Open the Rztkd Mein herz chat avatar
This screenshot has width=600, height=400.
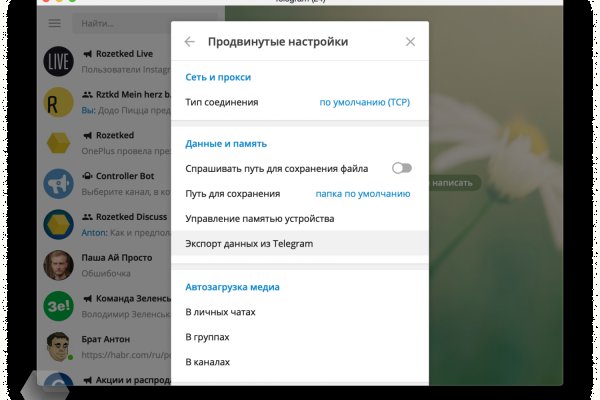click(59, 102)
